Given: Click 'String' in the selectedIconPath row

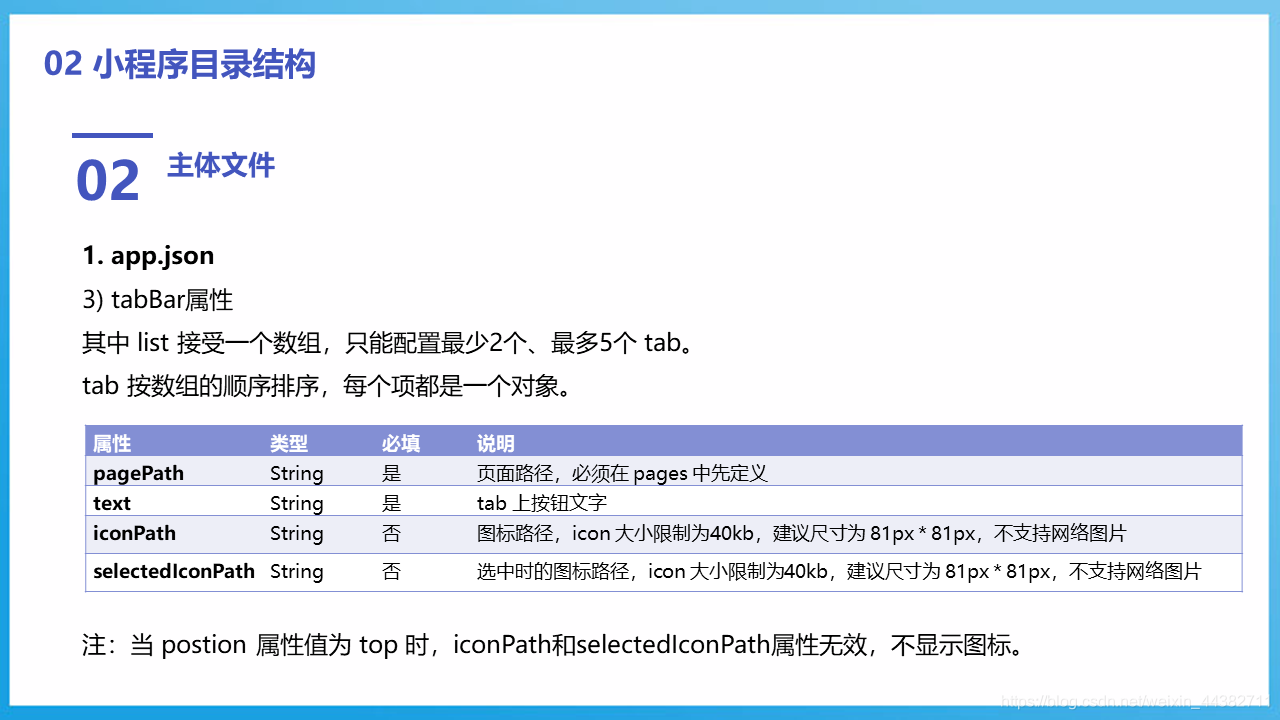Looking at the screenshot, I should (x=297, y=571).
